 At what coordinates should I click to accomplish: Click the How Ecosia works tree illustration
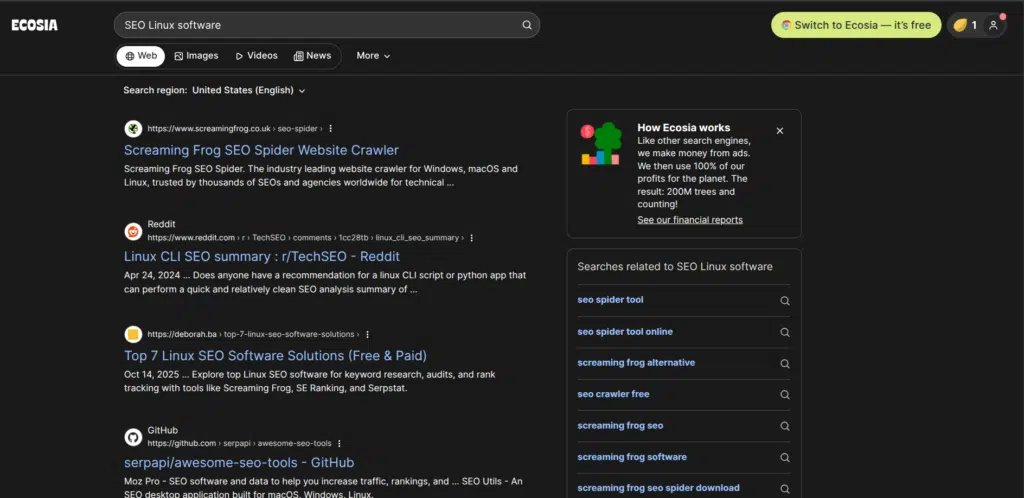601,144
